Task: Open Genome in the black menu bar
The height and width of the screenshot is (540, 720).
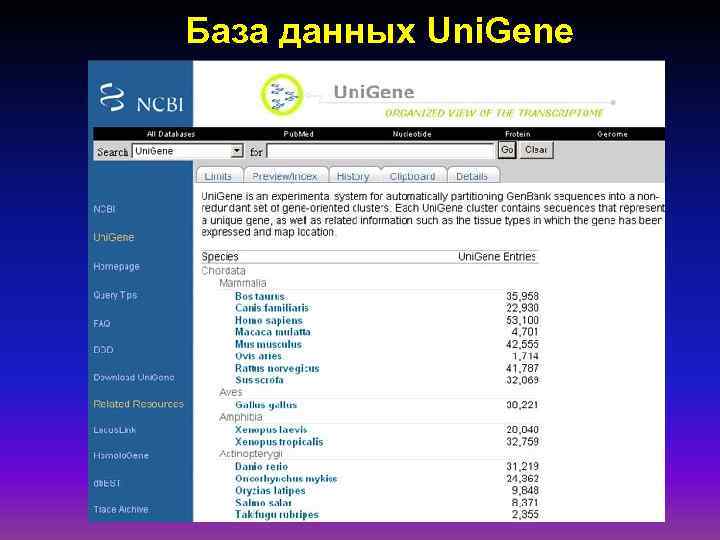Action: [x=612, y=134]
